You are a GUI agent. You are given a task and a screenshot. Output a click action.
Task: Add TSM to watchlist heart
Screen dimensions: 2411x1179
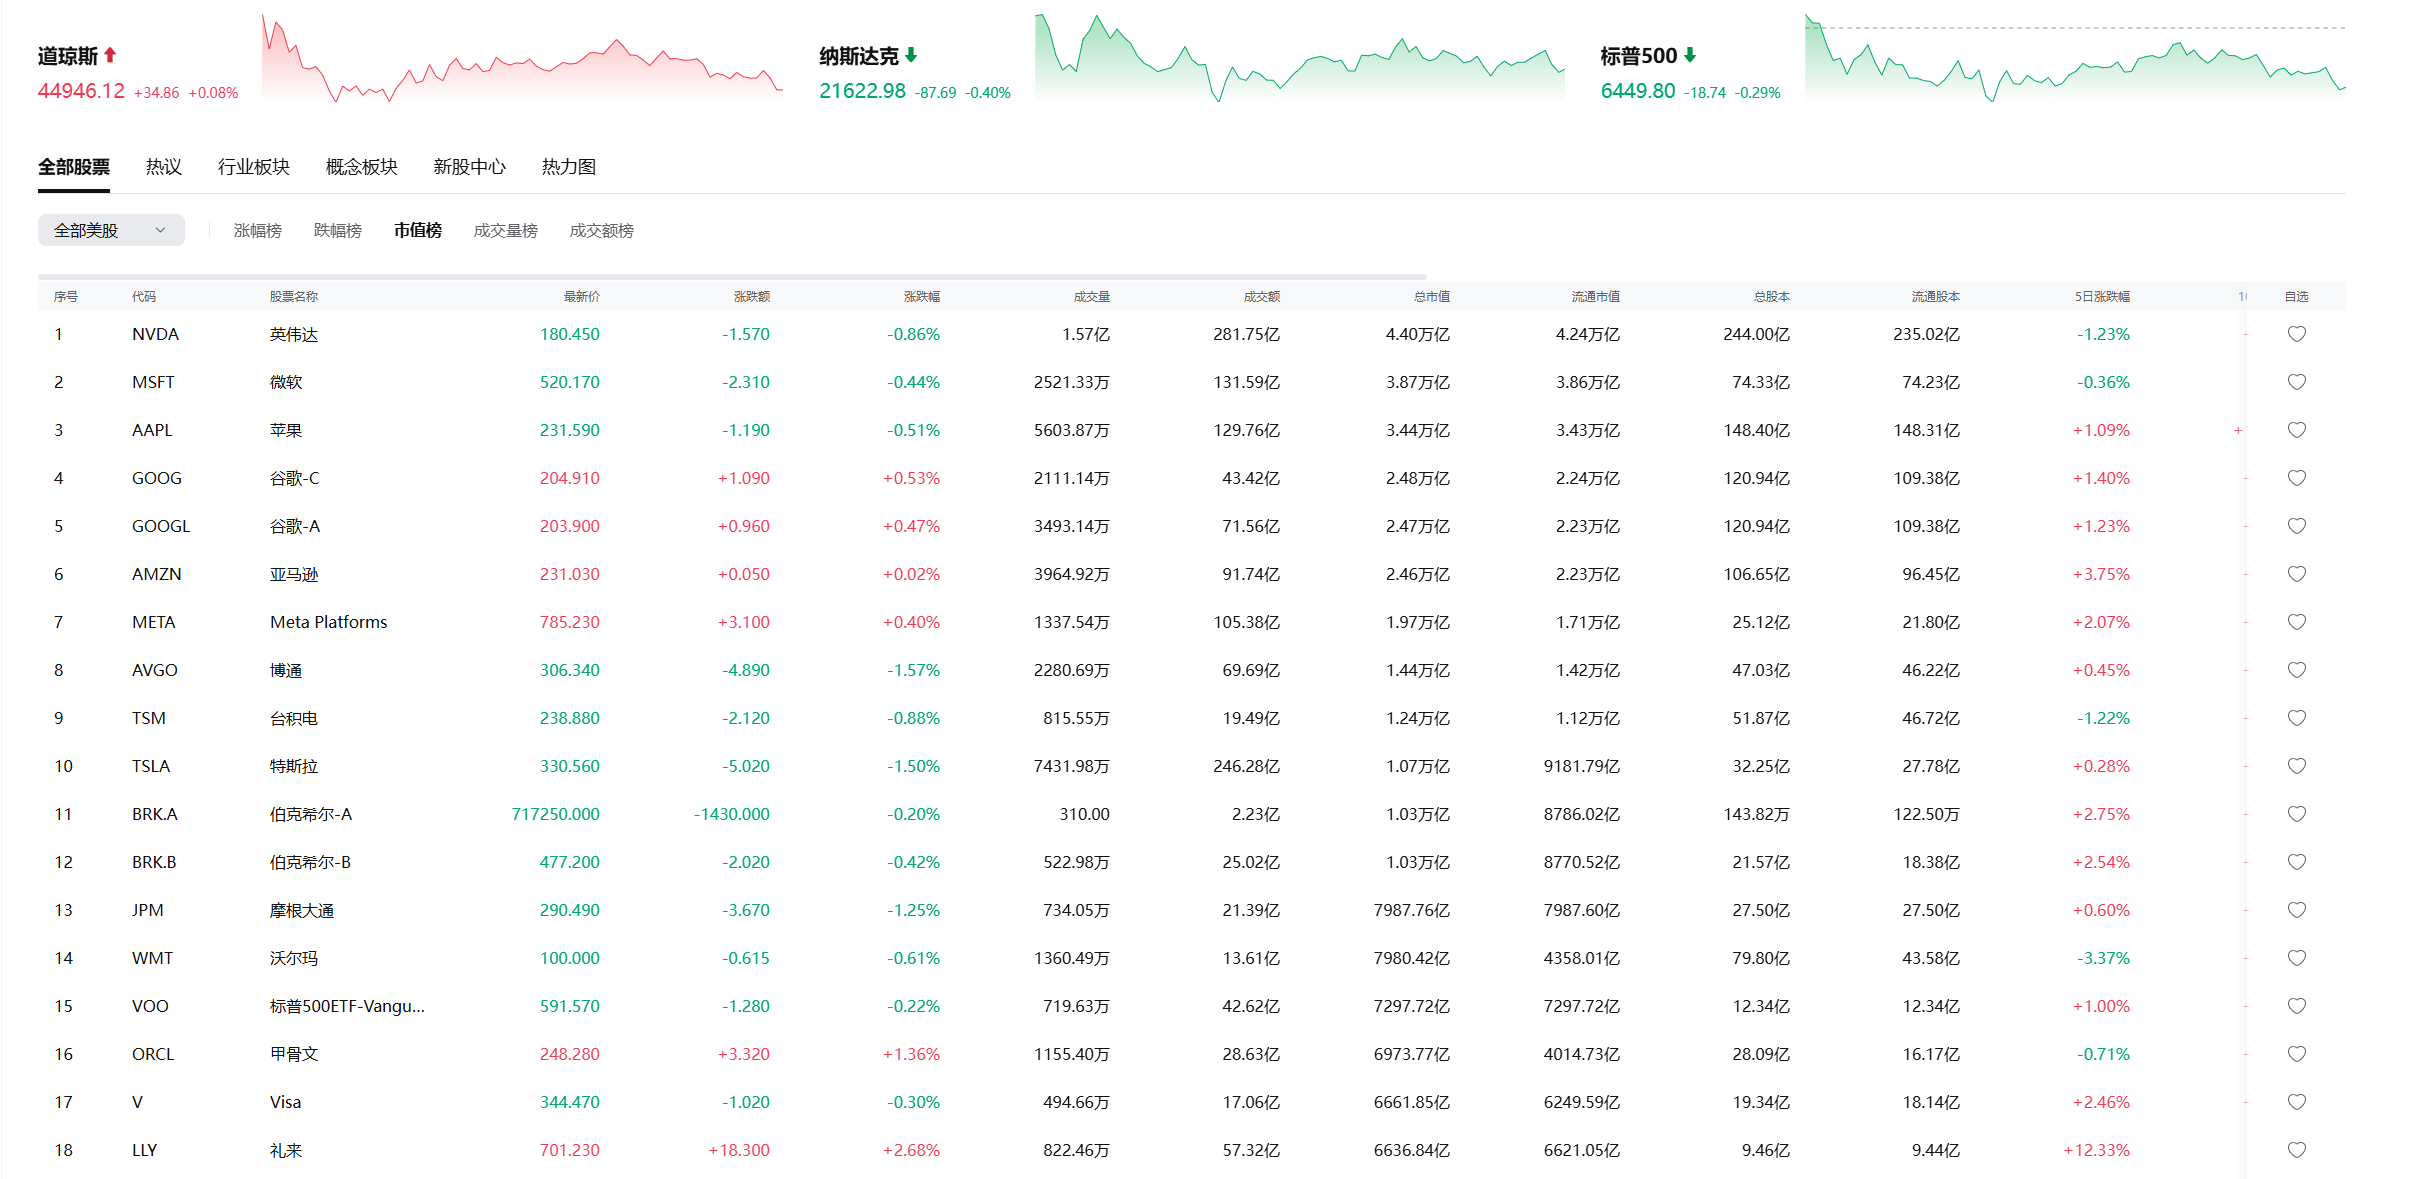coord(2296,718)
